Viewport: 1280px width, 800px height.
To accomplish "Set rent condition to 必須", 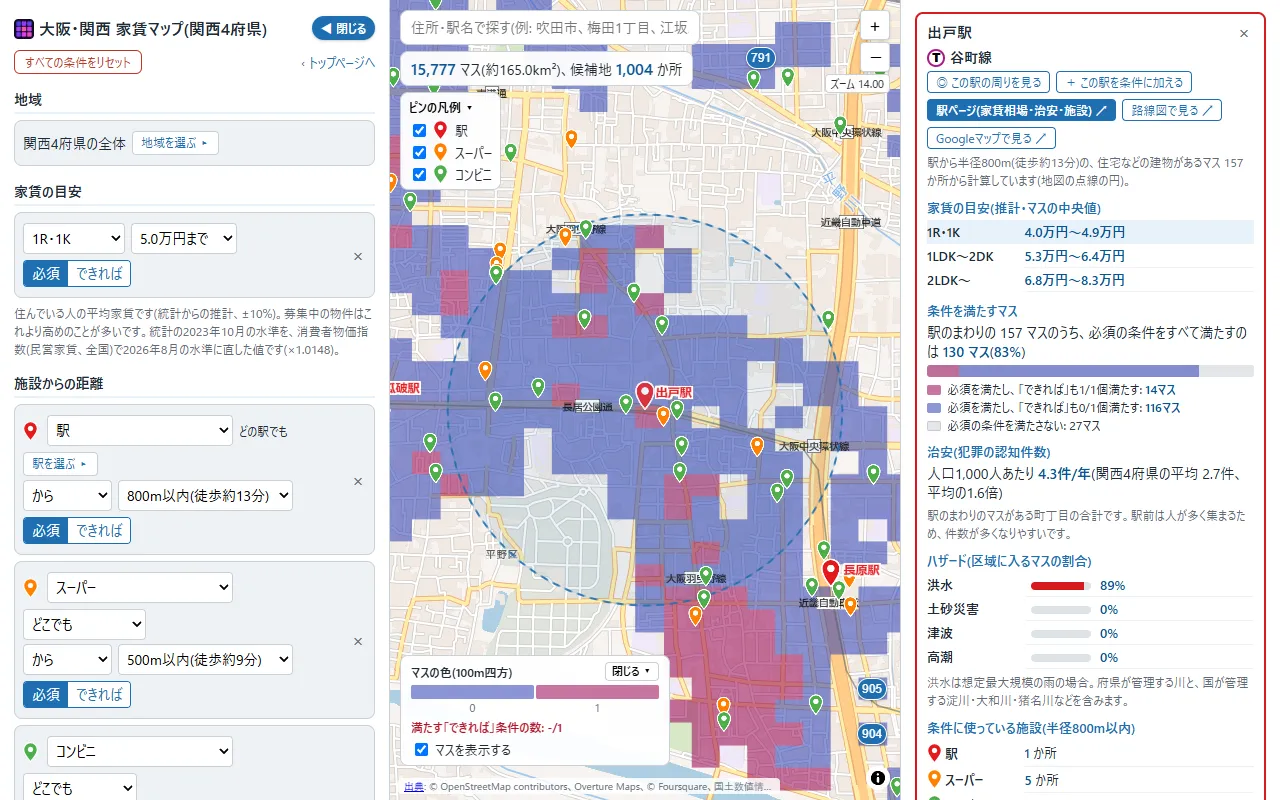I will [x=46, y=273].
